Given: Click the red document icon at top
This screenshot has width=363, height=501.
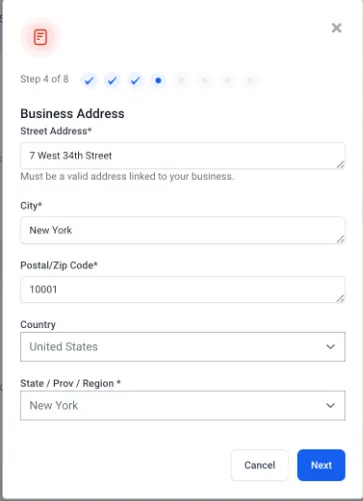Looking at the screenshot, I should click(x=40, y=37).
